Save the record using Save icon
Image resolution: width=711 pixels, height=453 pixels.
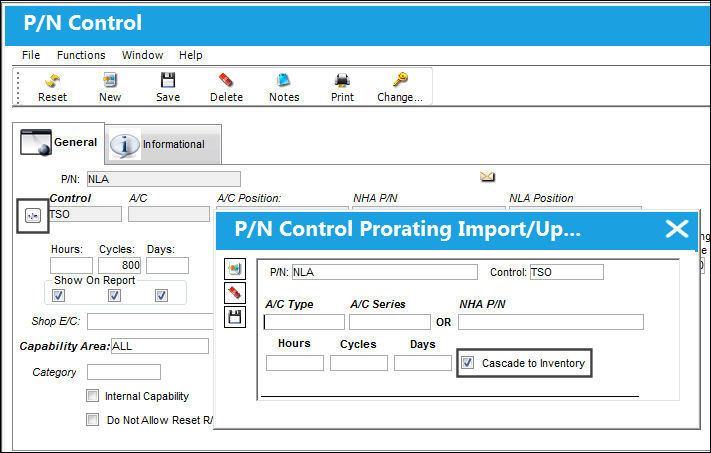[x=168, y=80]
